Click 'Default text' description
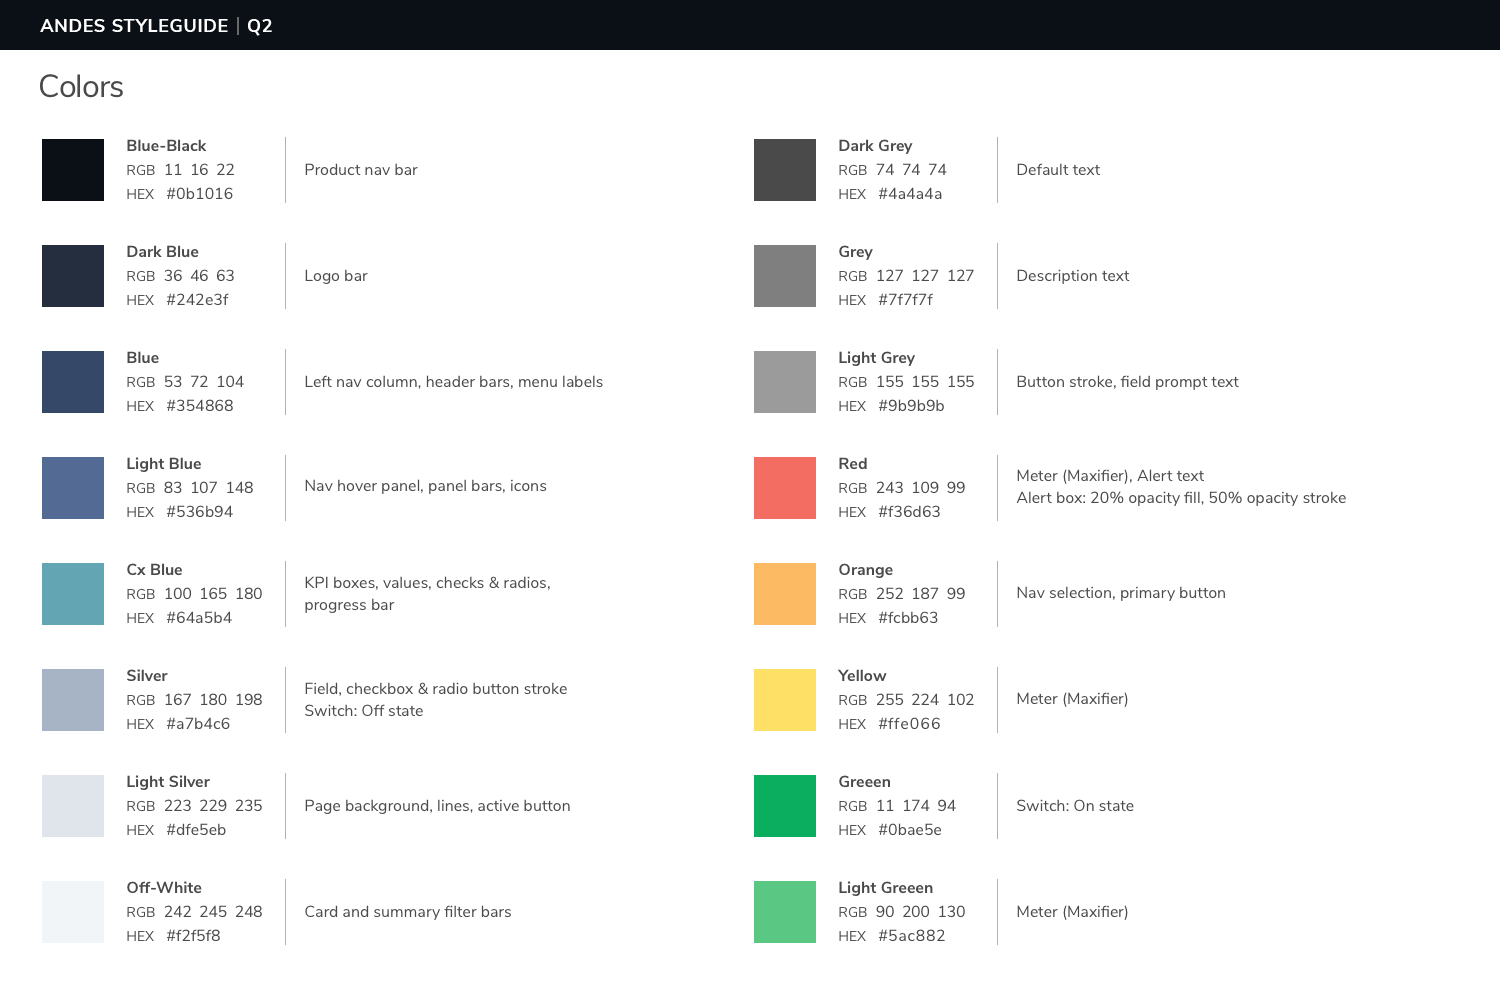Viewport: 1500px width, 1000px height. (x=1058, y=170)
